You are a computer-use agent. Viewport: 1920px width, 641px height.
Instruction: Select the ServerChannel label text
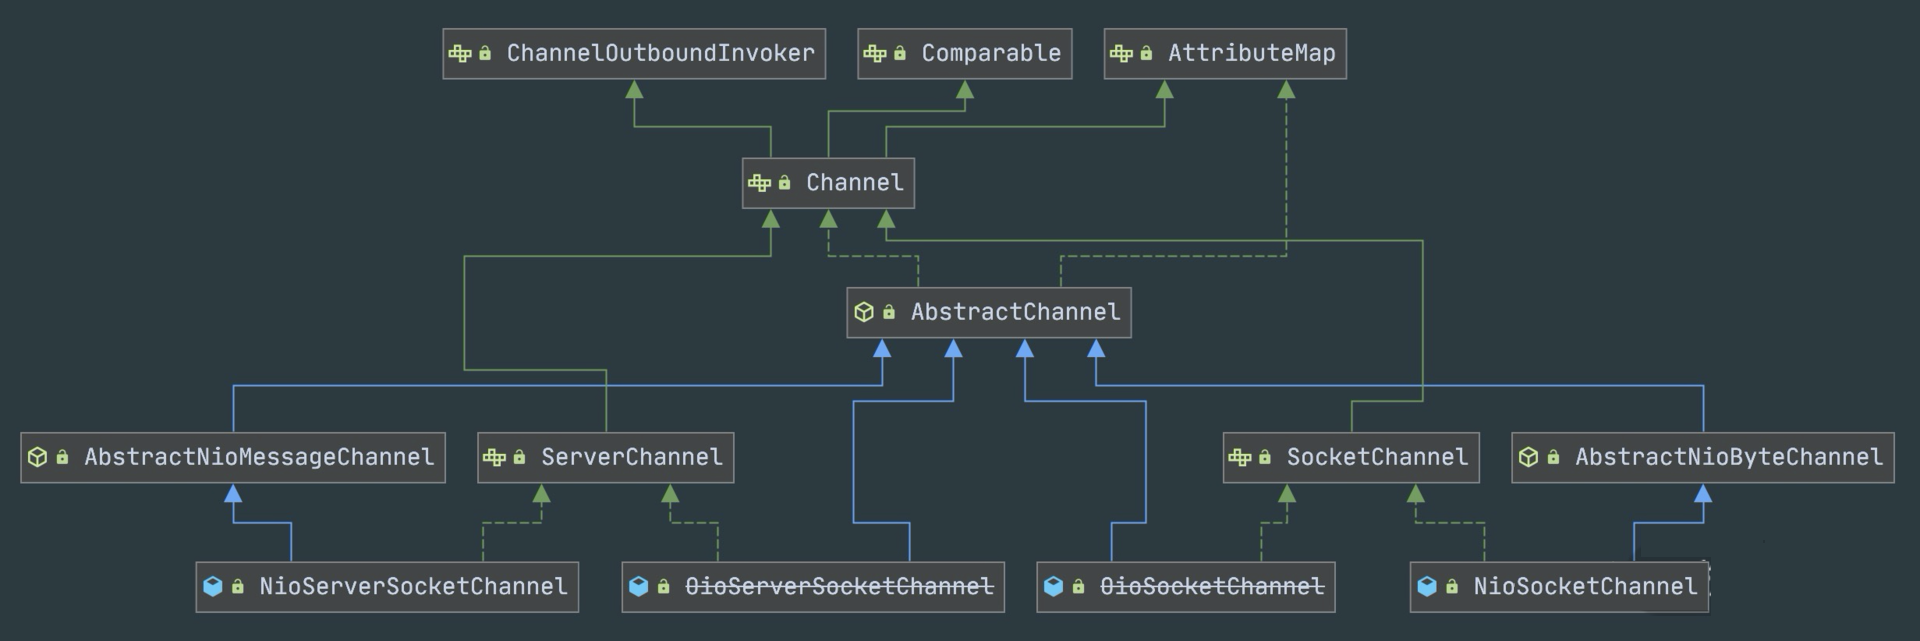pos(632,457)
